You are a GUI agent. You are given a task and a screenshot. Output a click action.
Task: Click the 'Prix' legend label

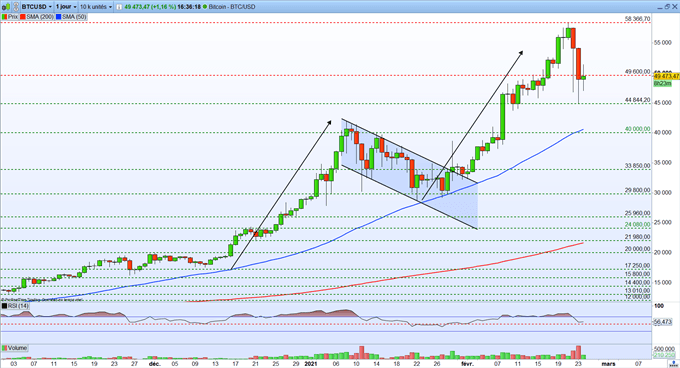point(13,17)
